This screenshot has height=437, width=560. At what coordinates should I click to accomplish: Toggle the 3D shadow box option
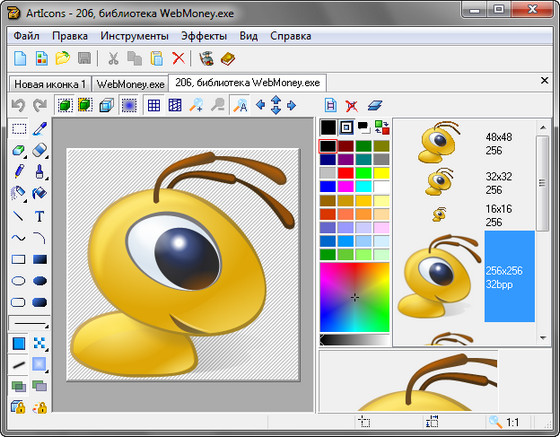coord(106,106)
